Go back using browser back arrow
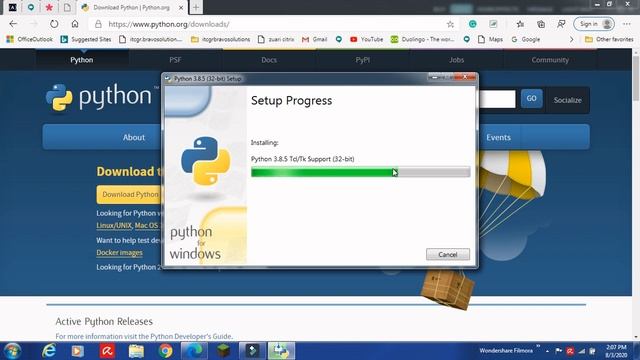 tap(13, 24)
